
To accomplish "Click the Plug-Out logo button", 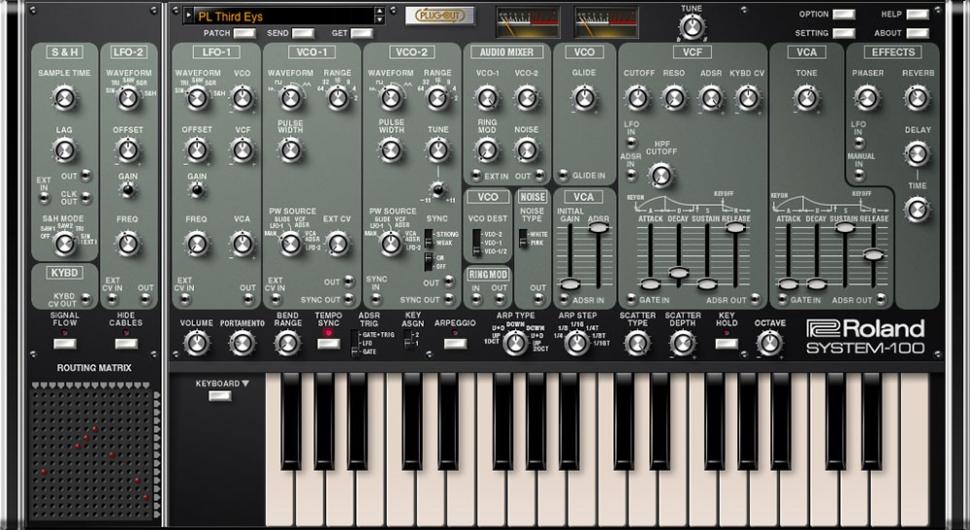I will click(440, 15).
